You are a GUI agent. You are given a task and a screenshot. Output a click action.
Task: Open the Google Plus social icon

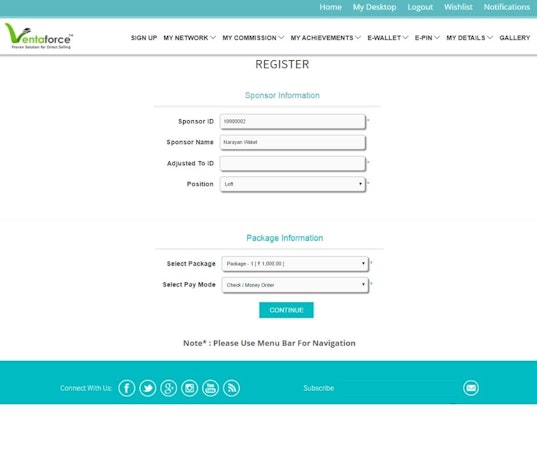click(168, 388)
